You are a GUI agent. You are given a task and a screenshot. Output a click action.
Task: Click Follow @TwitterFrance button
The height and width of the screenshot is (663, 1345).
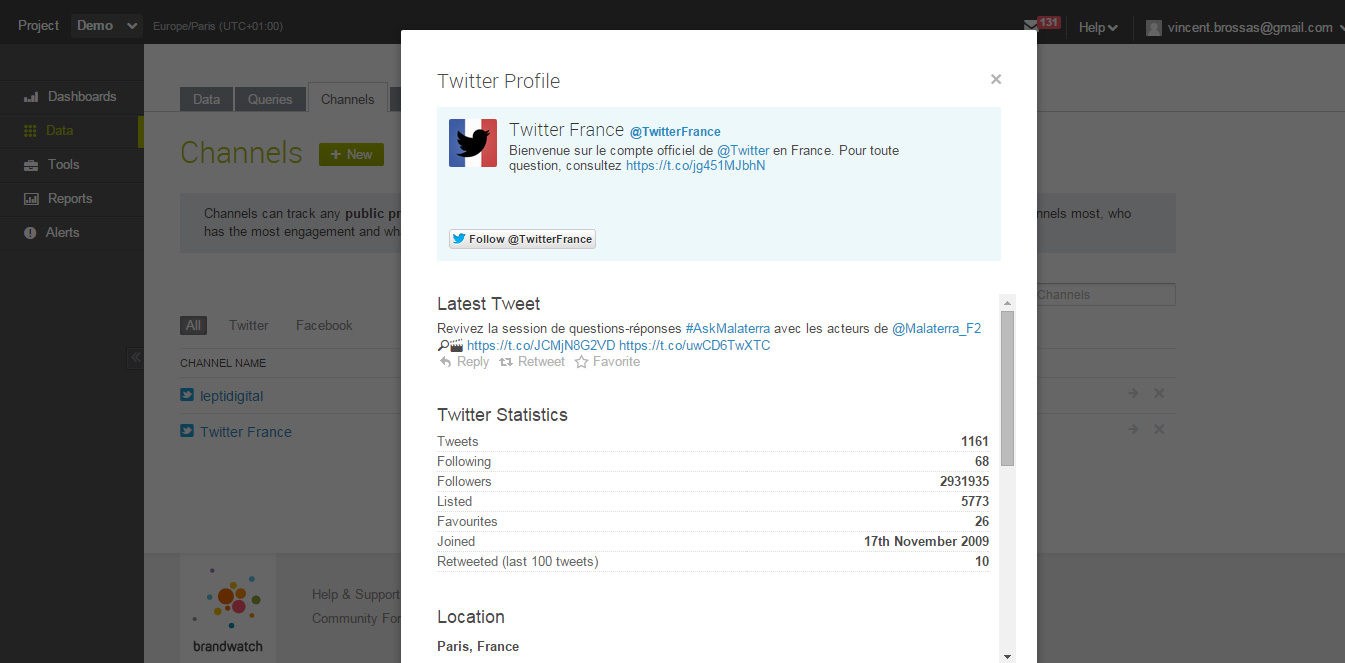522,239
